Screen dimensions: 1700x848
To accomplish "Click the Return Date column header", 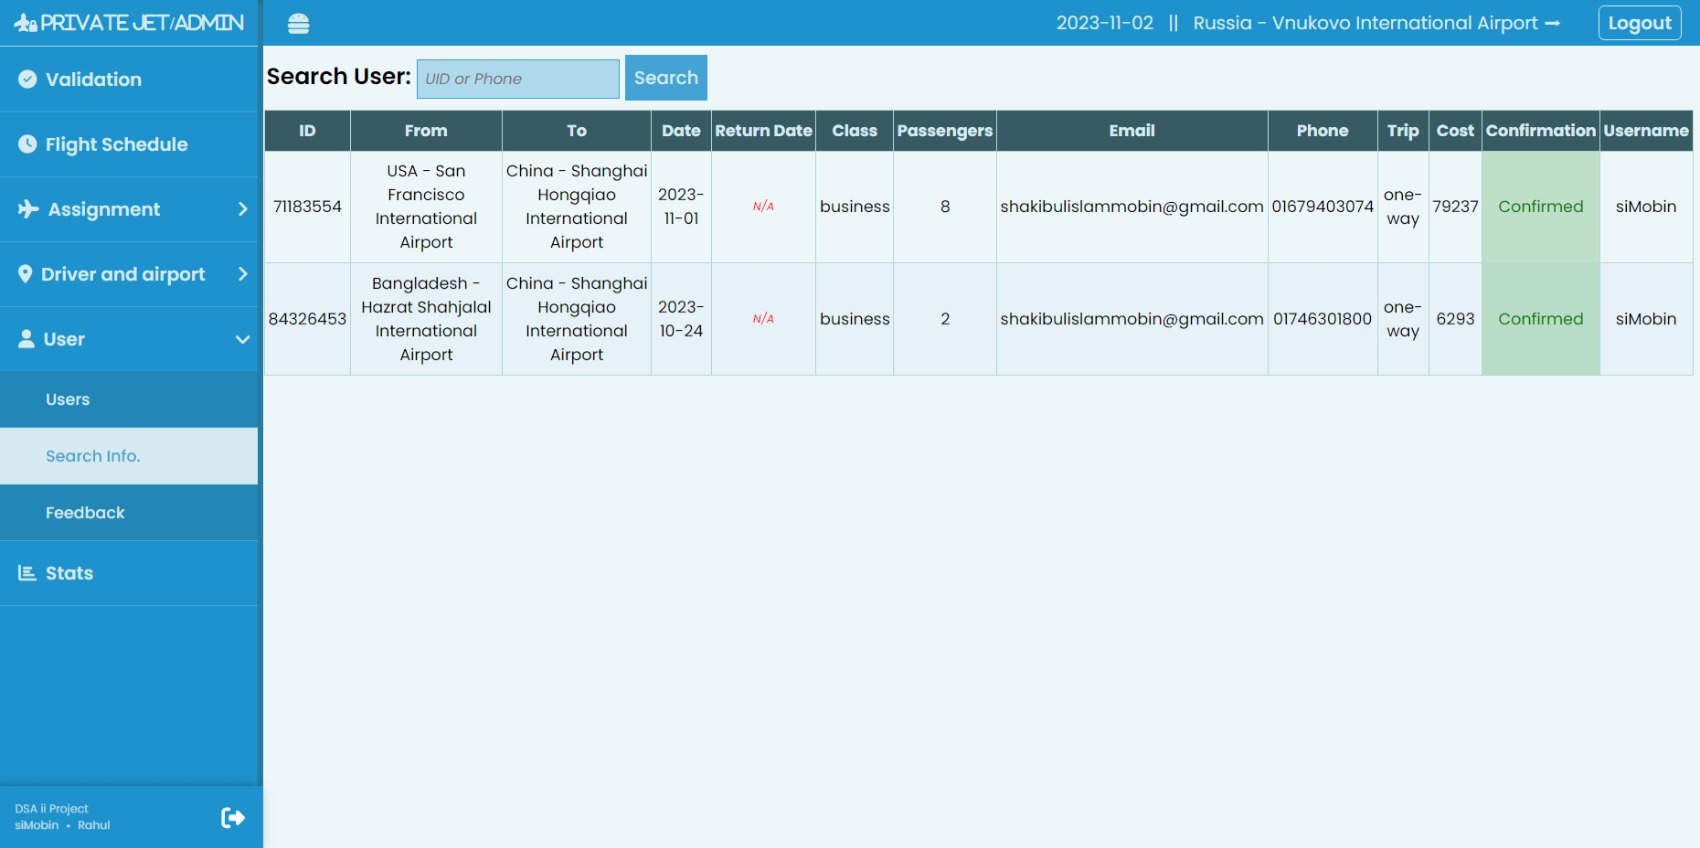I will point(763,131).
